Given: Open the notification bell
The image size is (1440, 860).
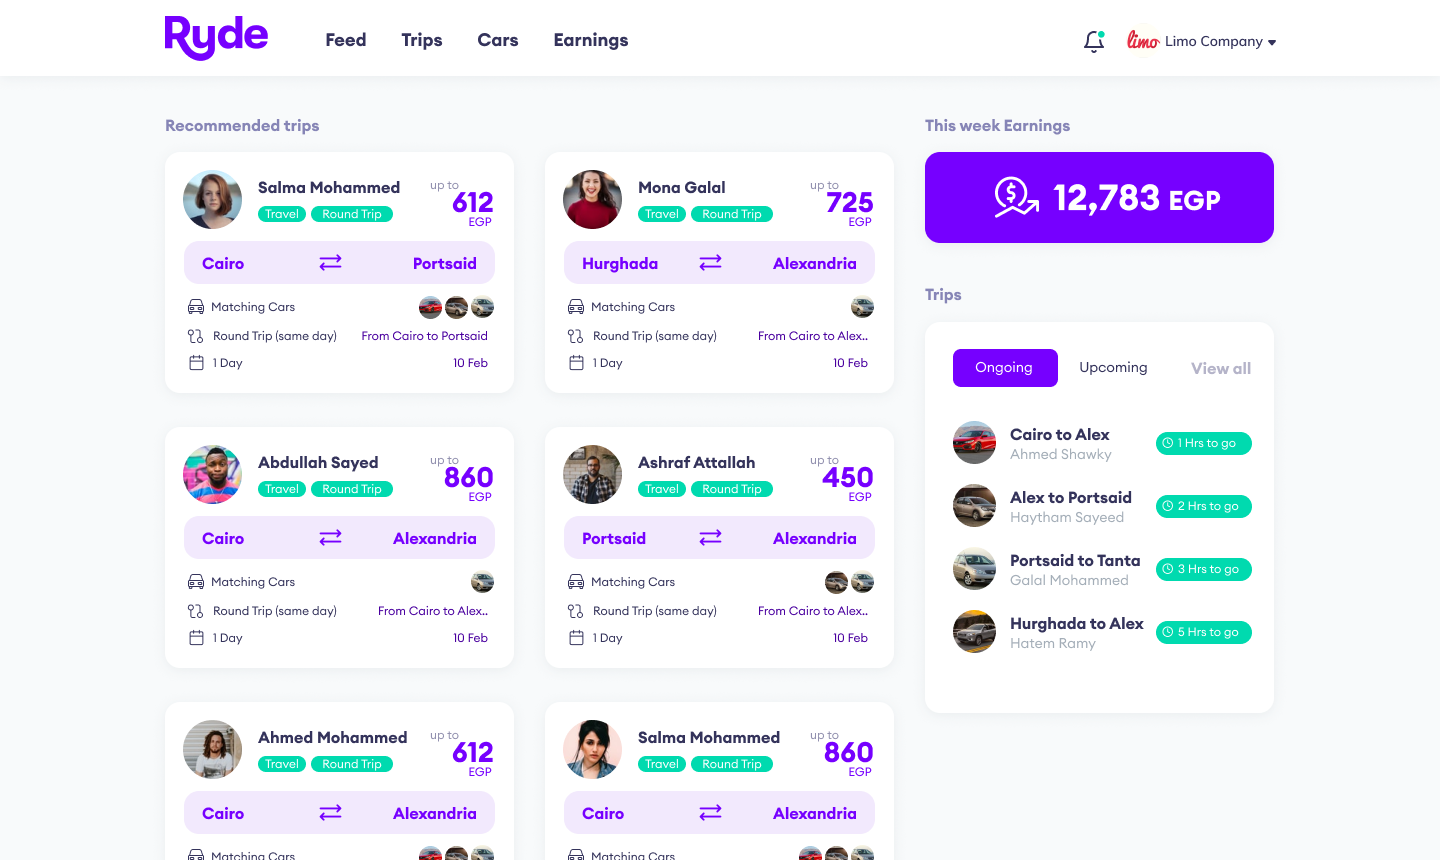Looking at the screenshot, I should tap(1094, 41).
